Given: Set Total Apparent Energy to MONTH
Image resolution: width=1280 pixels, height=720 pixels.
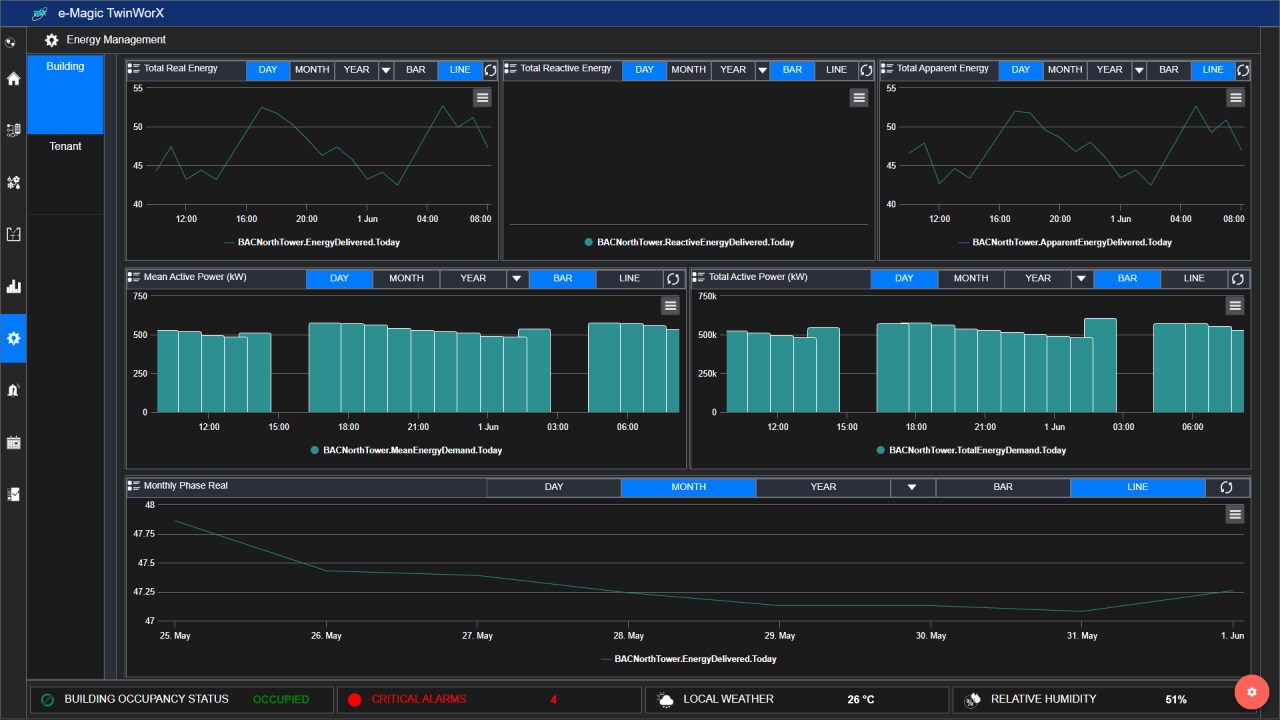Looking at the screenshot, I should coord(1065,70).
